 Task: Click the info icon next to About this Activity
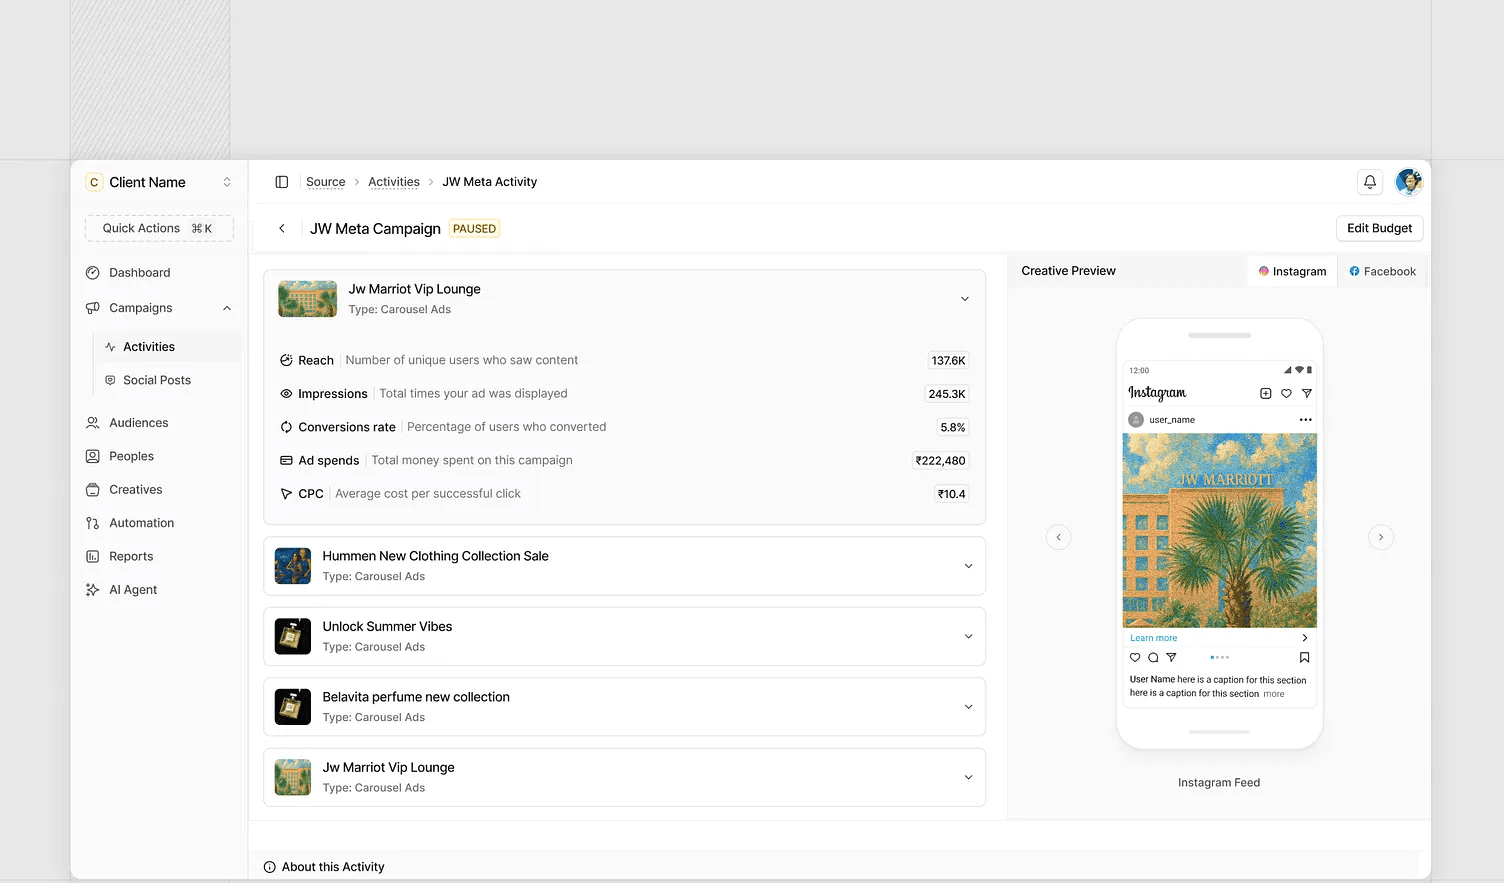(270, 867)
